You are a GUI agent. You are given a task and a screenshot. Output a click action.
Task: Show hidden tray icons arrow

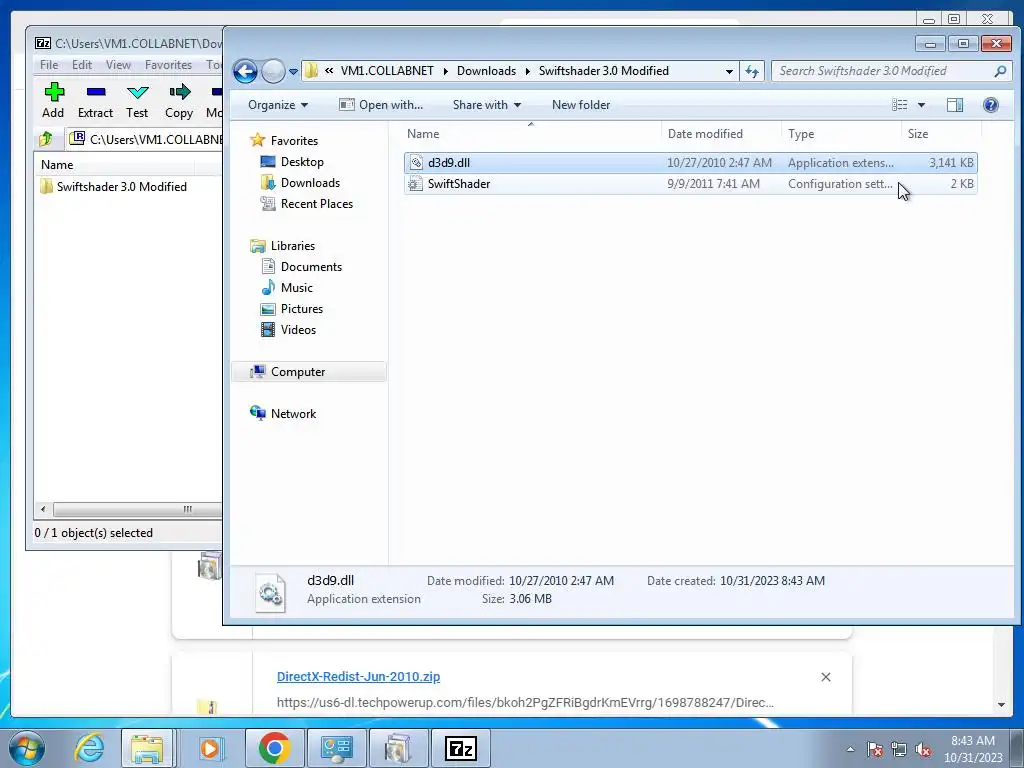[850, 749]
